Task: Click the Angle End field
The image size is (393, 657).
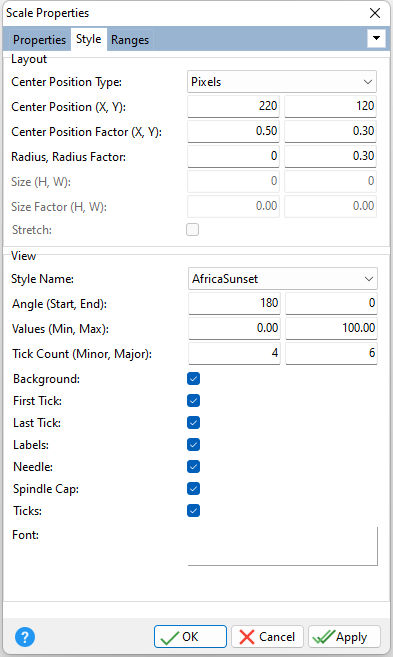Action: click(331, 303)
